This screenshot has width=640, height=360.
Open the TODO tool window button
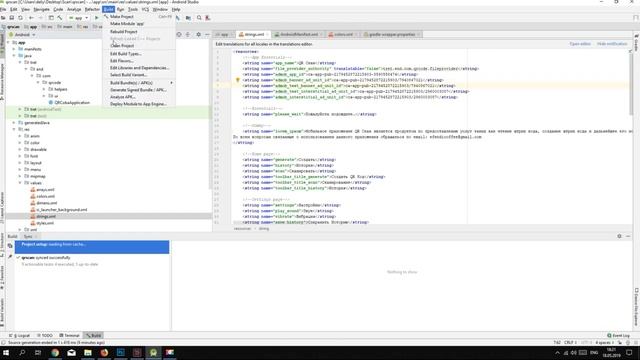pyautogui.click(x=45, y=336)
